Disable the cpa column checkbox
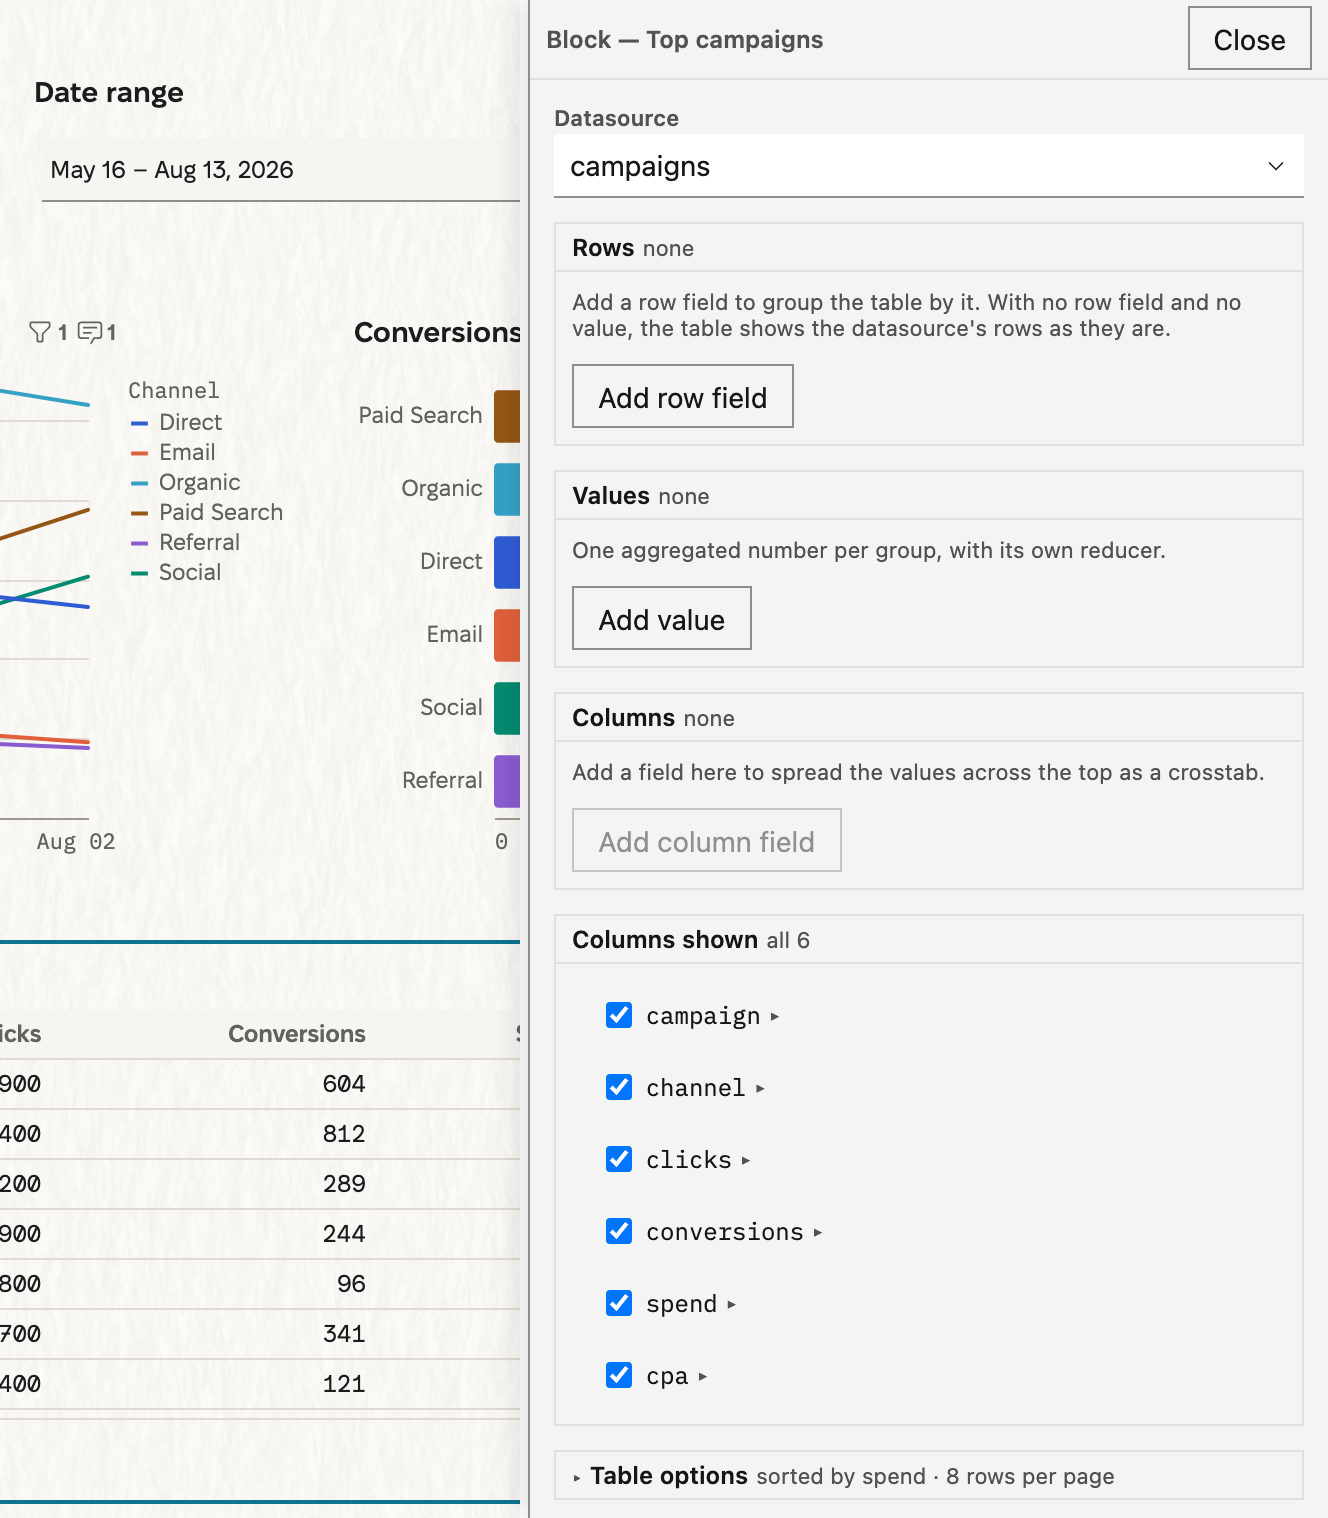This screenshot has height=1518, width=1328. pyautogui.click(x=619, y=1375)
